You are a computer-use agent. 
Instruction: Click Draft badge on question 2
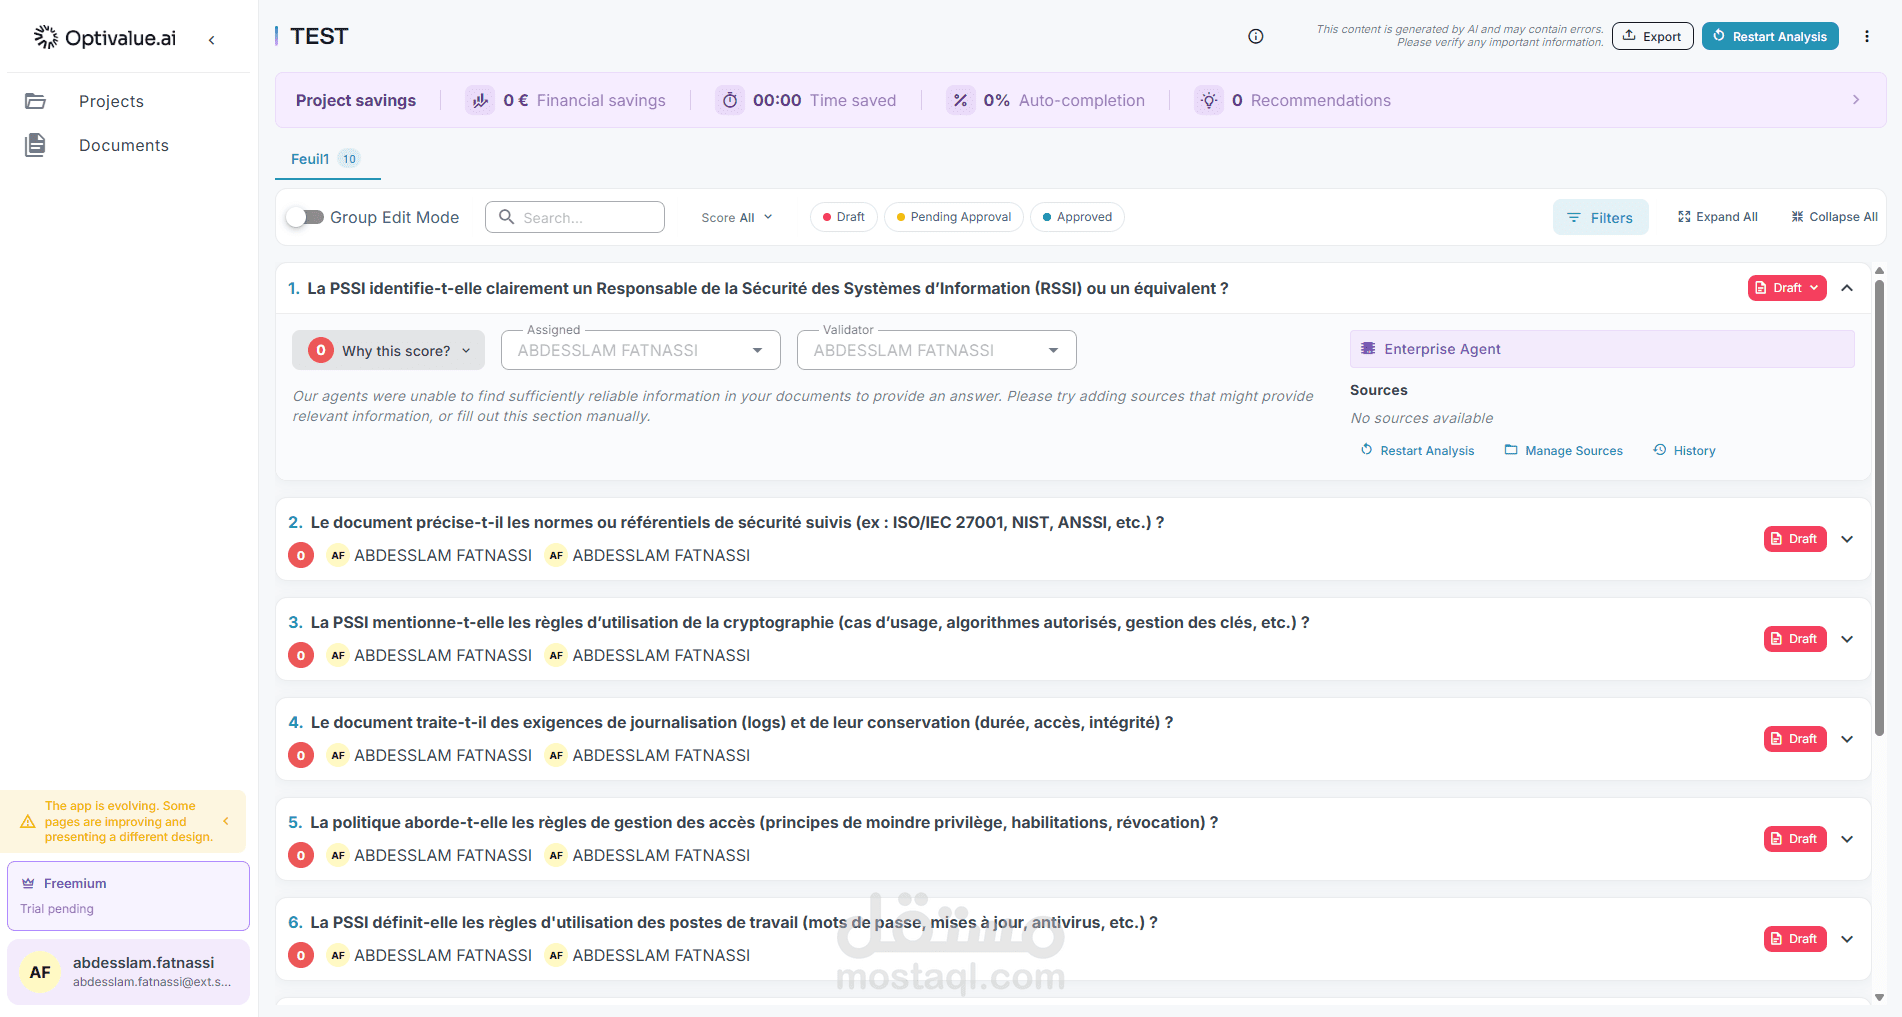click(x=1795, y=539)
